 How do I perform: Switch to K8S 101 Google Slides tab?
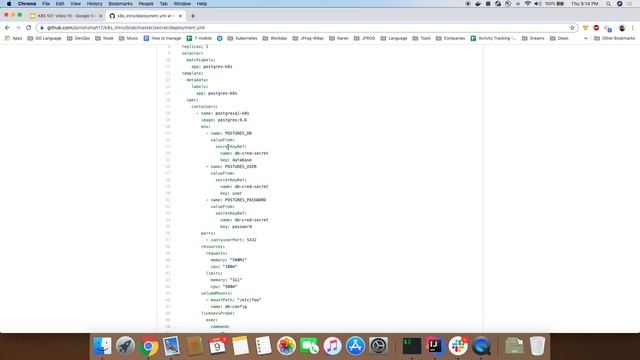65,16
